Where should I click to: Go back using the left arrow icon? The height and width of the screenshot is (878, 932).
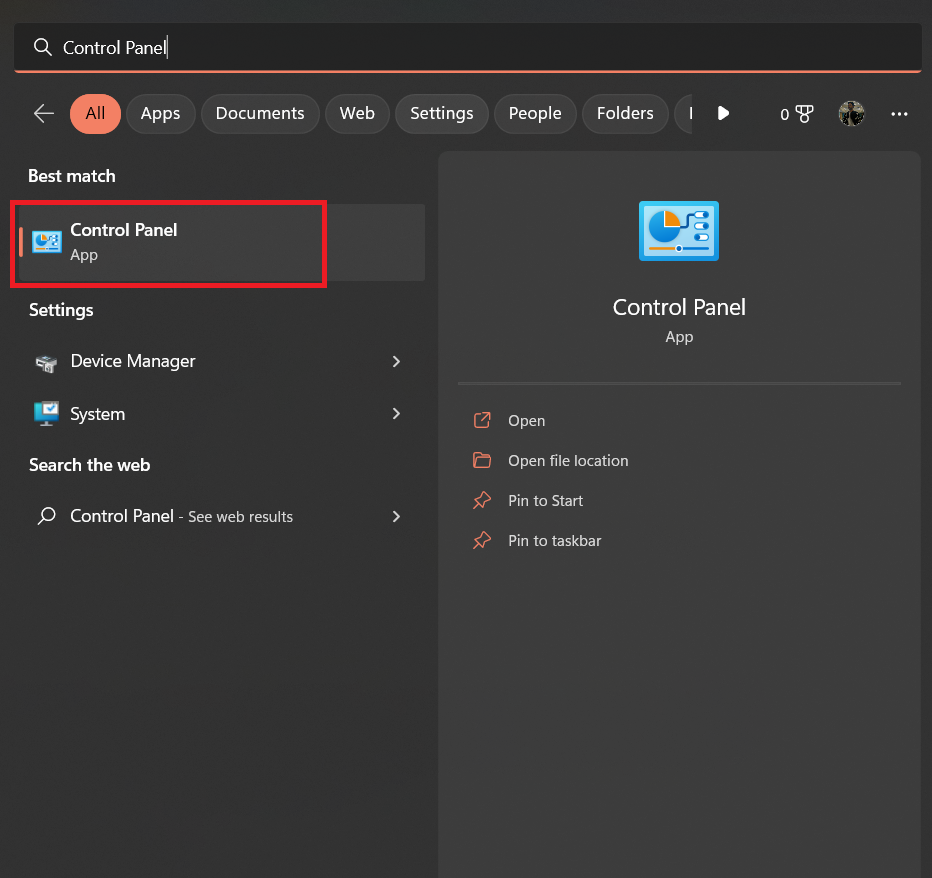pyautogui.click(x=44, y=113)
